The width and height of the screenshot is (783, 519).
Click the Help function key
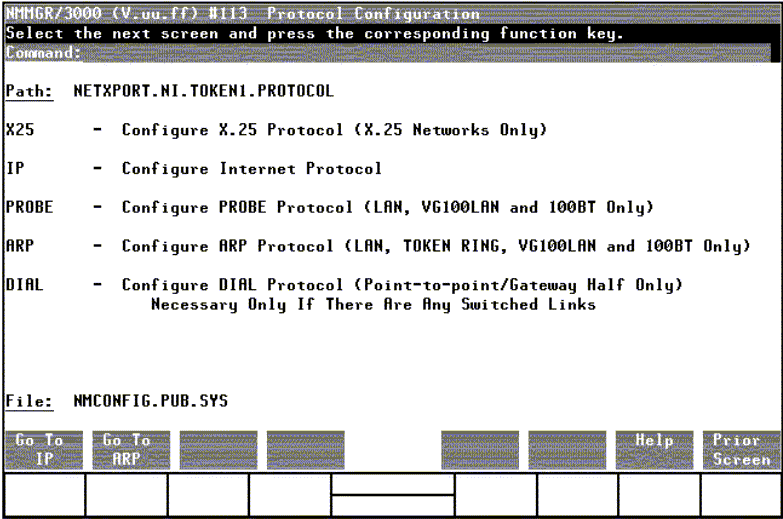click(654, 450)
